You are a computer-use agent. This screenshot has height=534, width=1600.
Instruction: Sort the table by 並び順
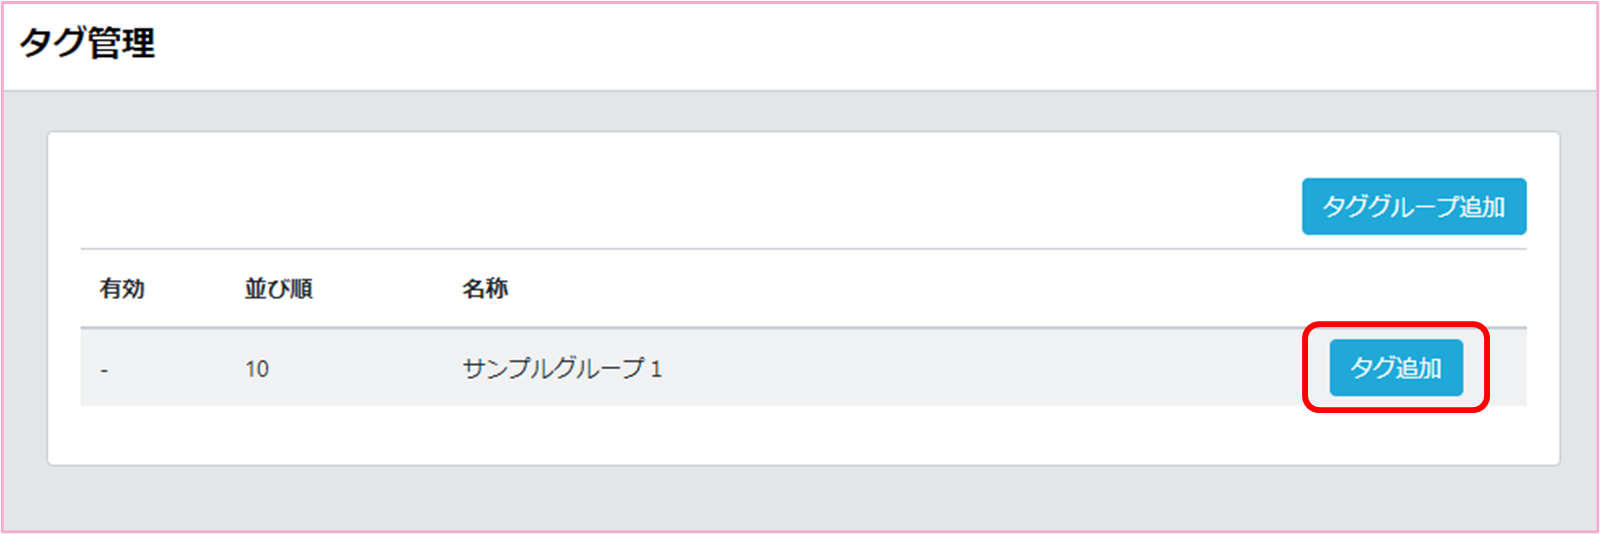tap(278, 289)
